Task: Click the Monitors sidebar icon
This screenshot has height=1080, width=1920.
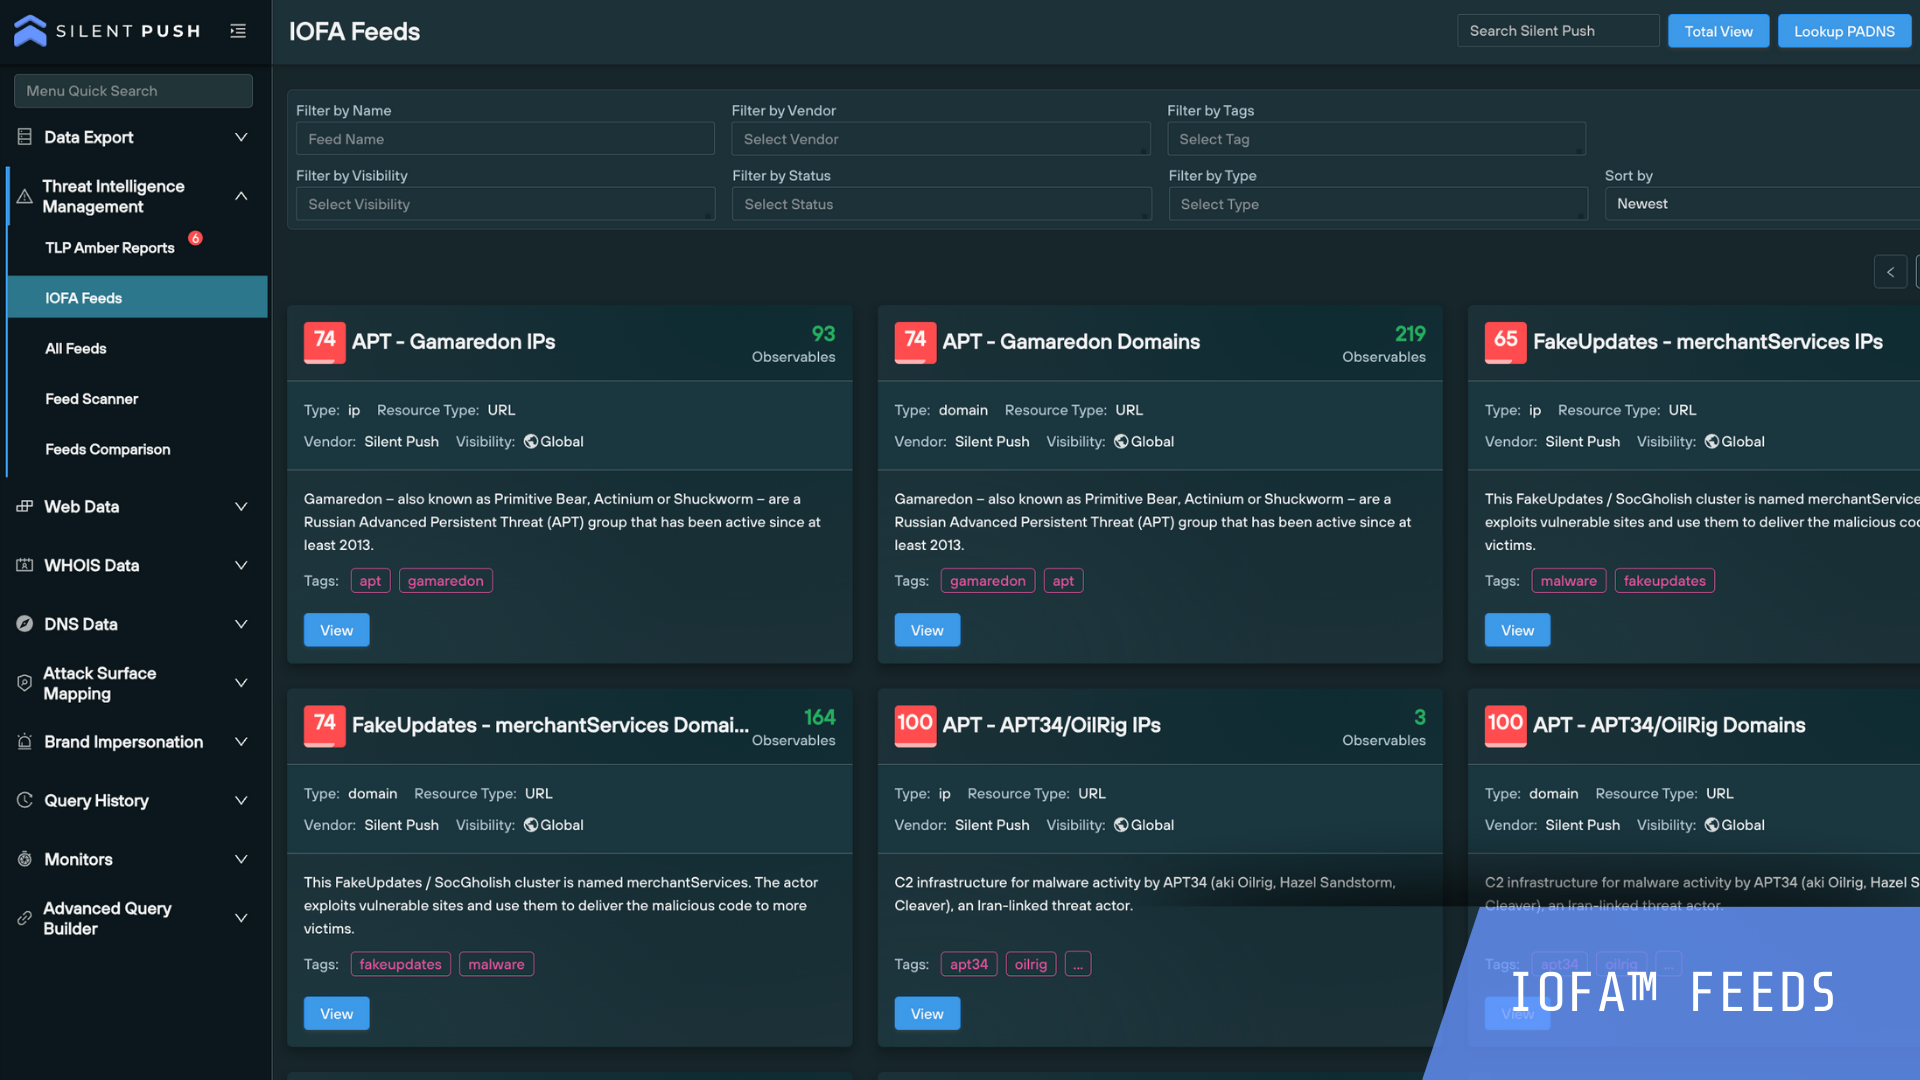Action: (25, 859)
